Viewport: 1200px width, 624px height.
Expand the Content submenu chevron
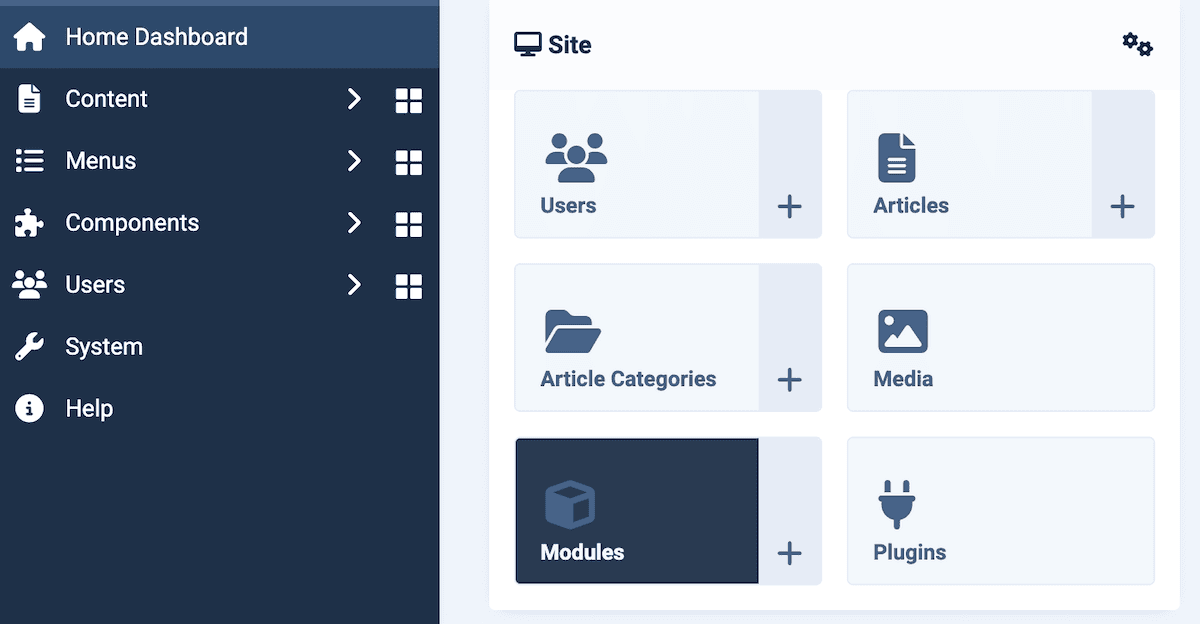pos(355,99)
